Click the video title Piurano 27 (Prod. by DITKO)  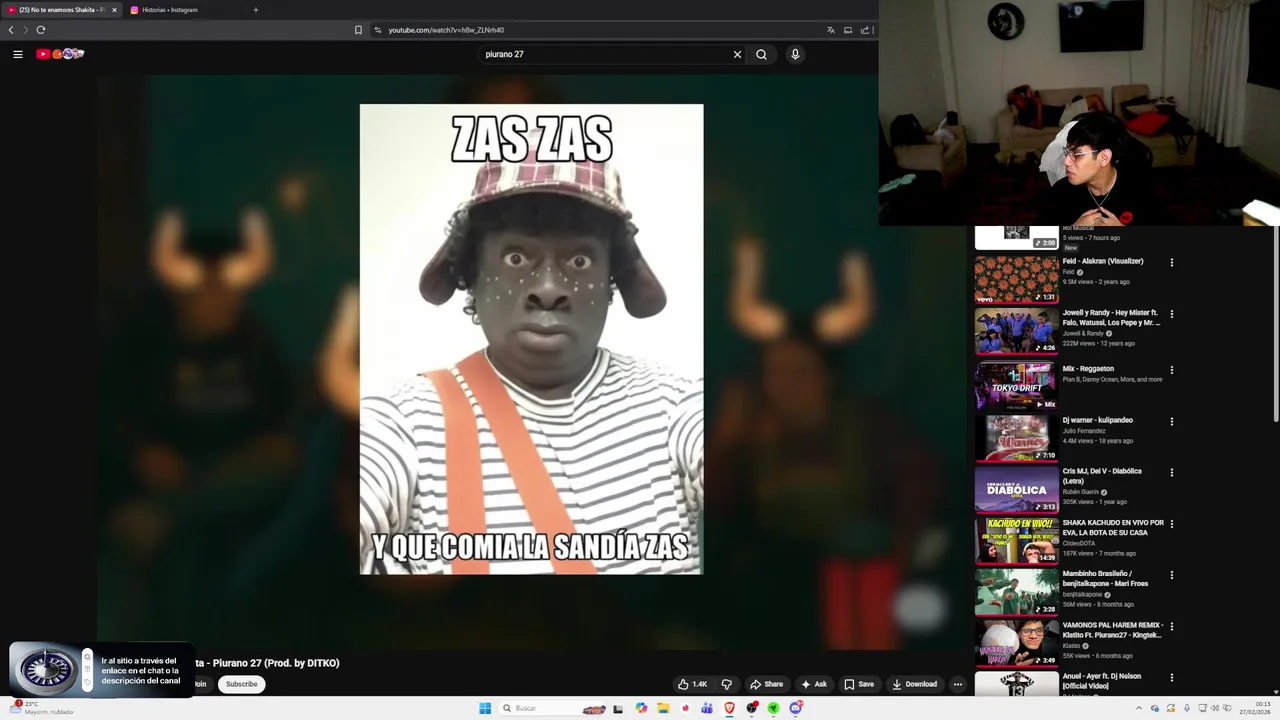(x=268, y=663)
